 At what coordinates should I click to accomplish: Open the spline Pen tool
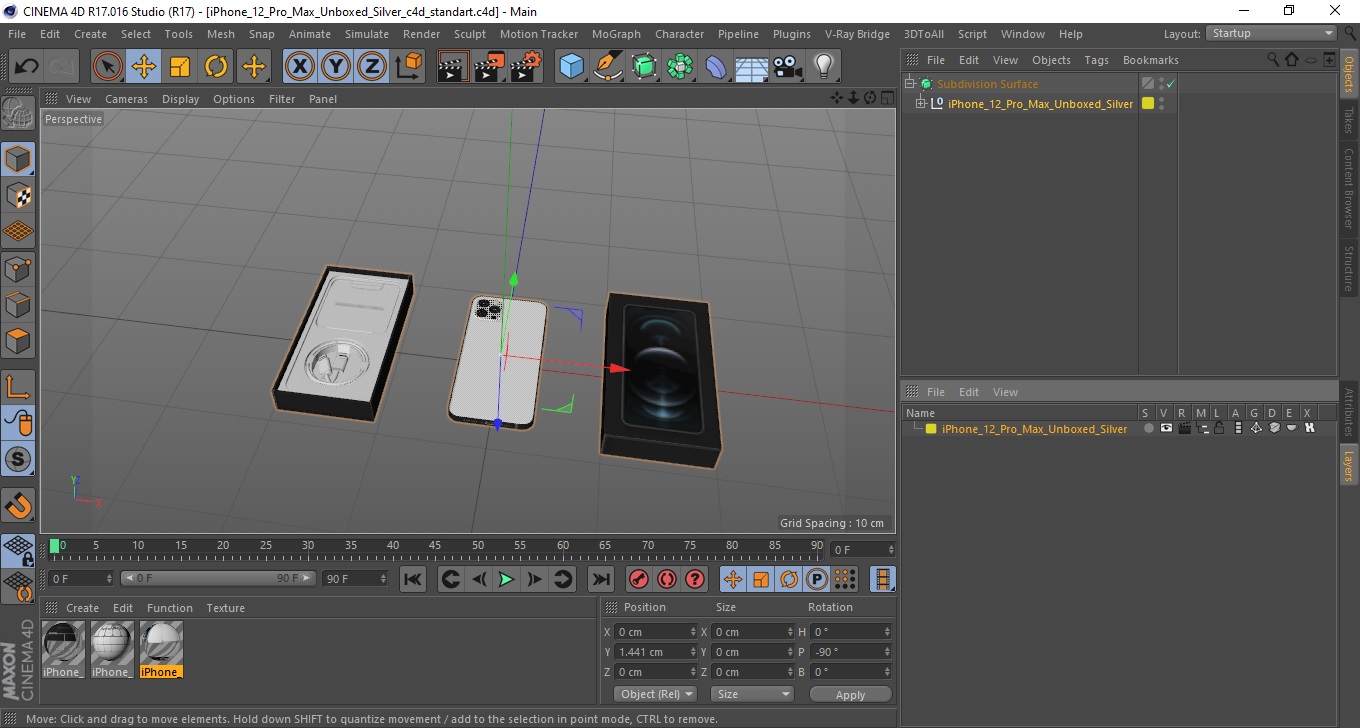[x=607, y=67]
